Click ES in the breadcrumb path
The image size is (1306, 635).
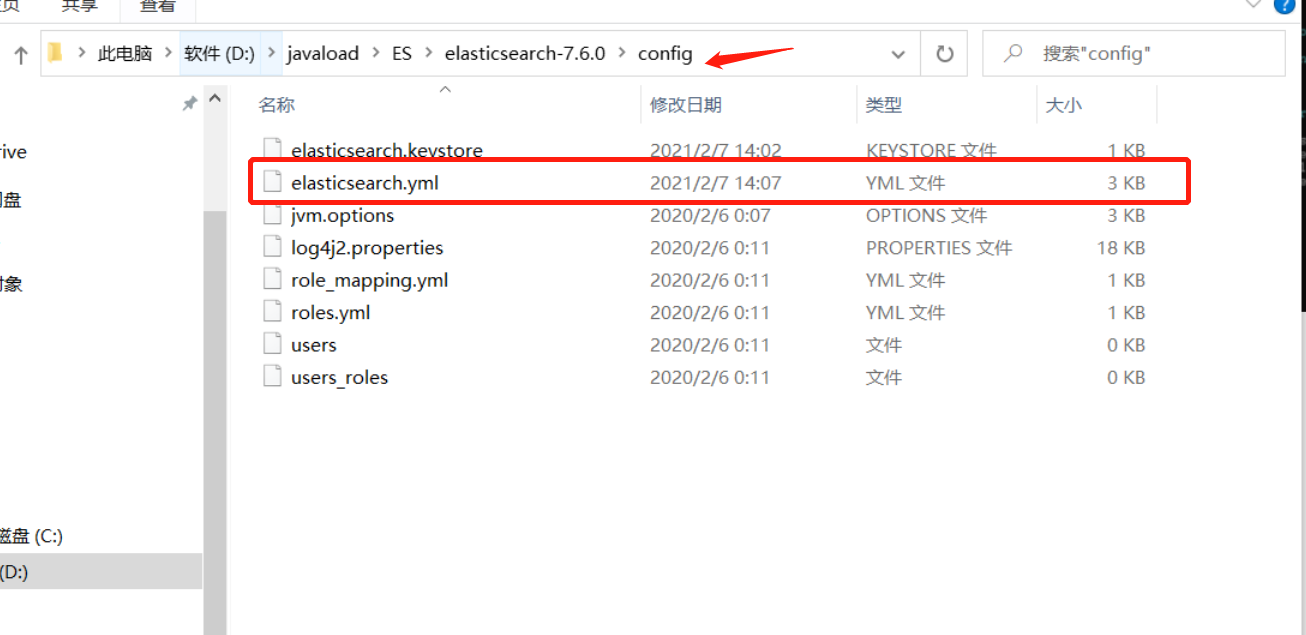(x=402, y=54)
